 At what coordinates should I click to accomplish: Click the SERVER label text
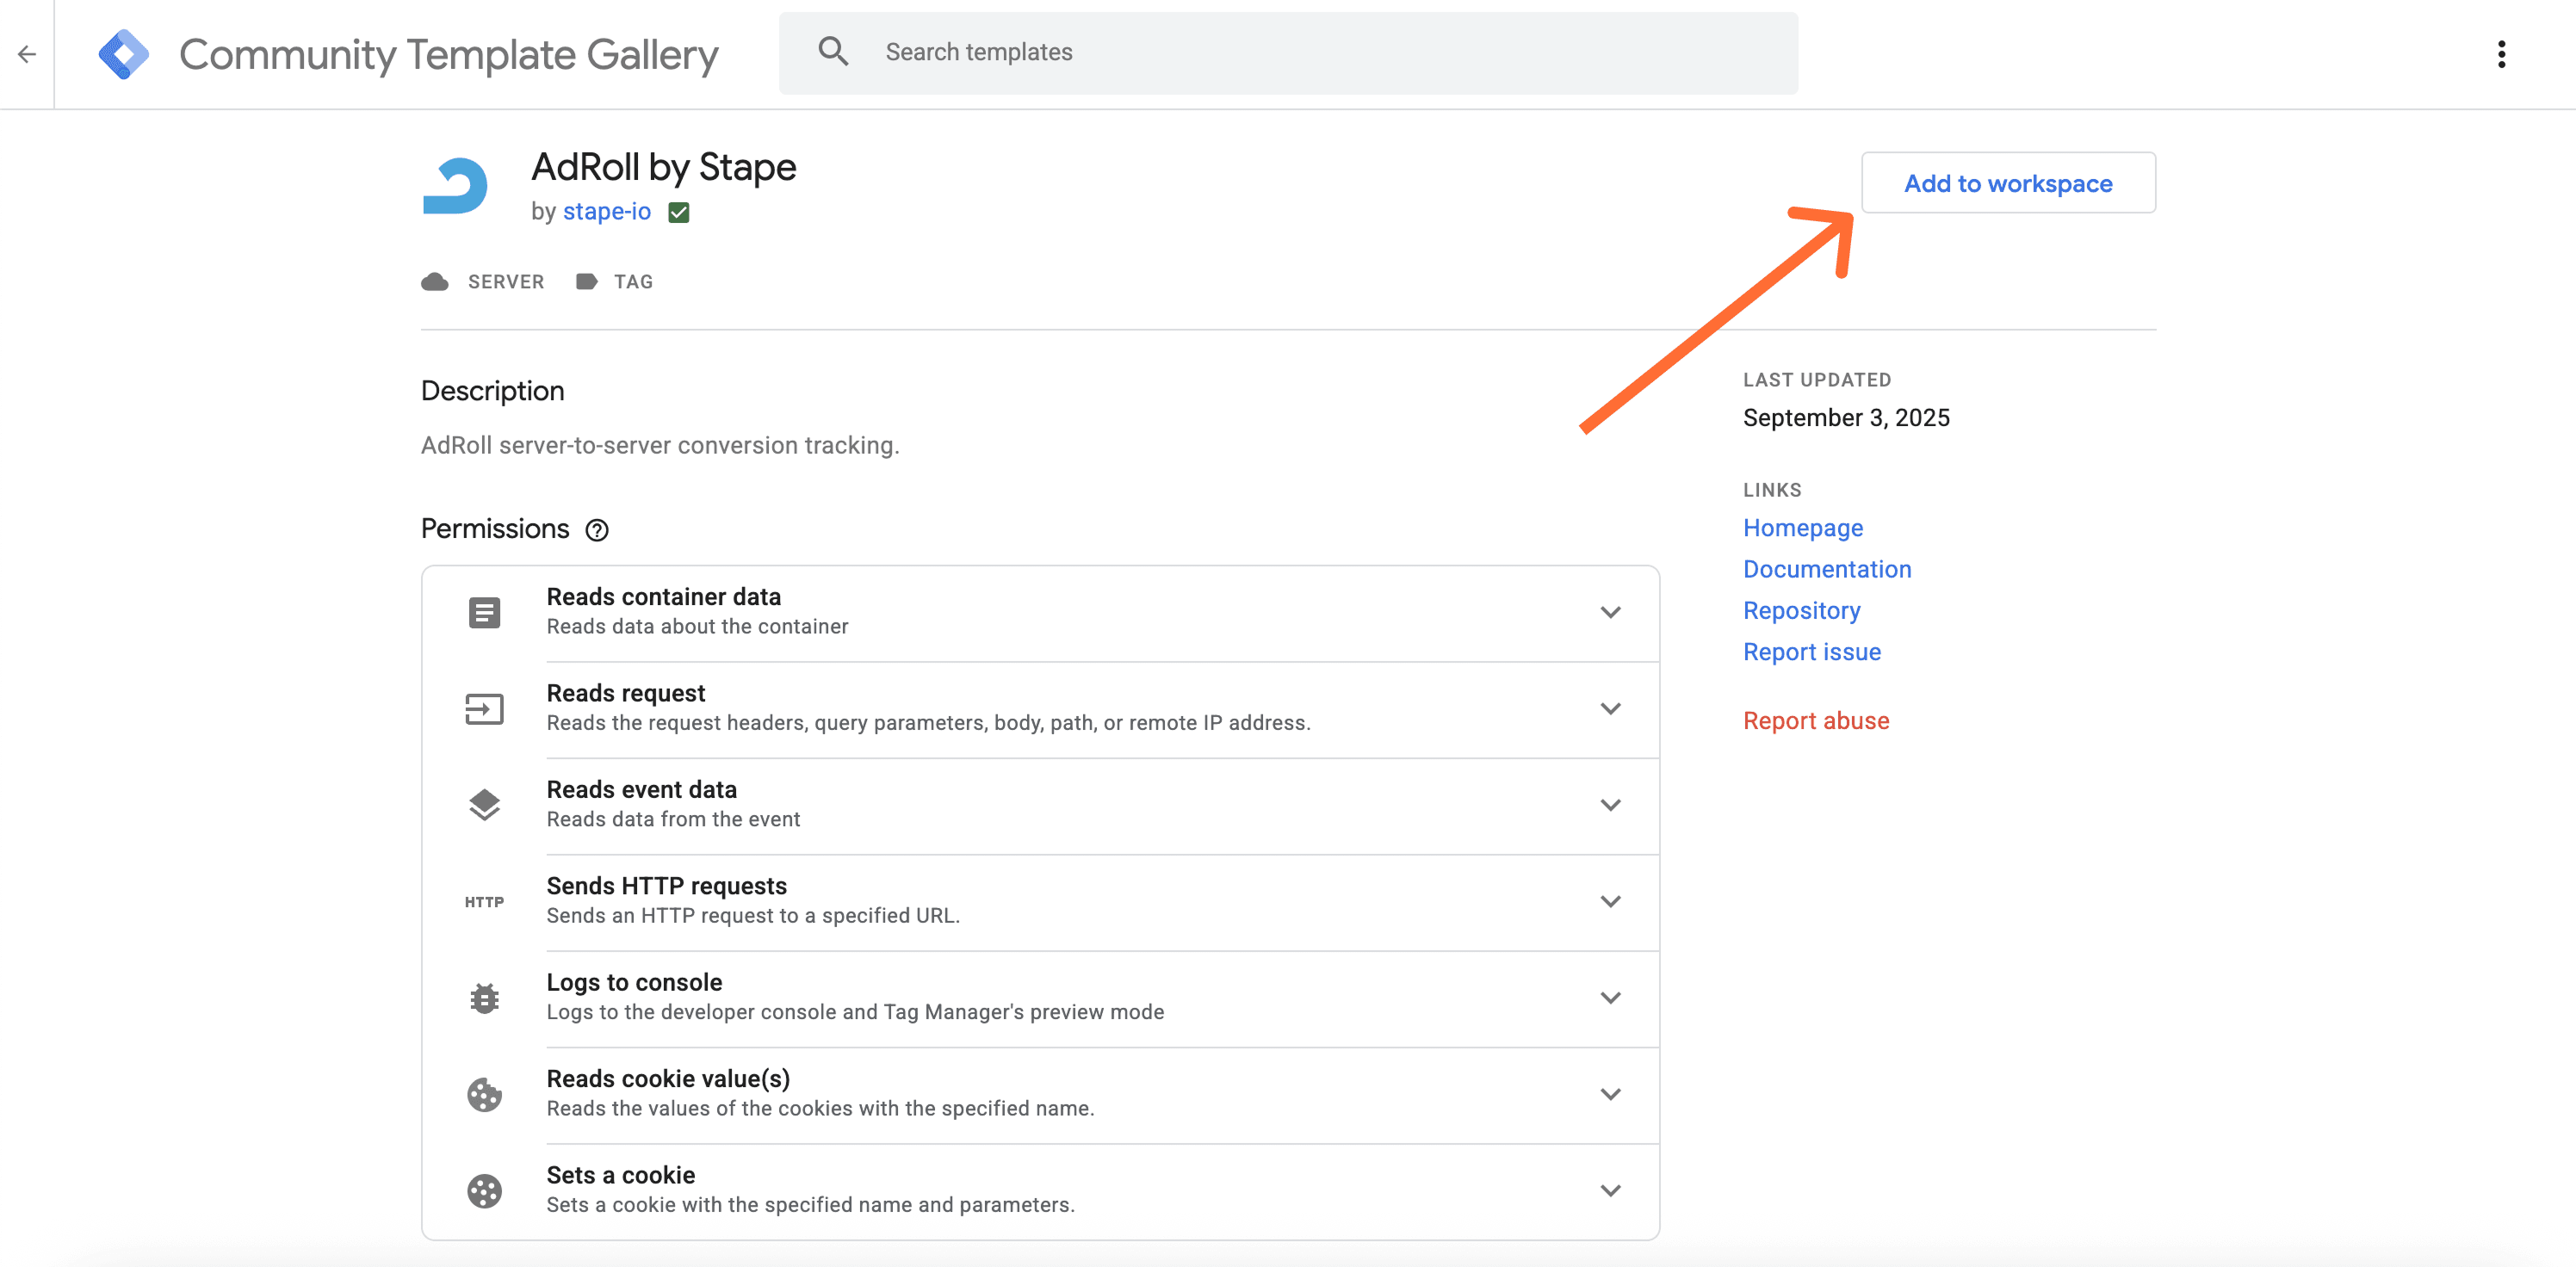point(506,282)
